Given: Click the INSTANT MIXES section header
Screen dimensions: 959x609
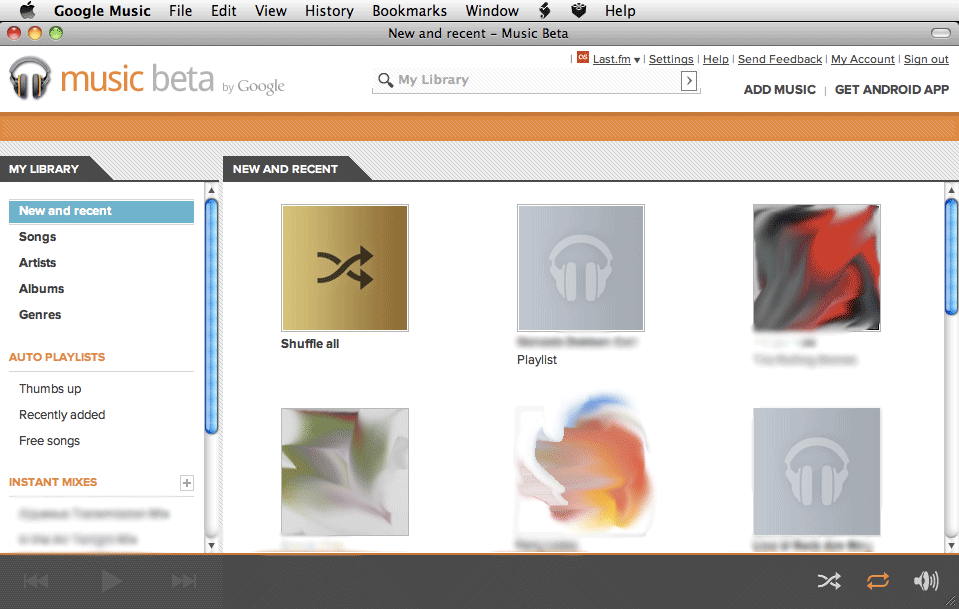Looking at the screenshot, I should [53, 482].
